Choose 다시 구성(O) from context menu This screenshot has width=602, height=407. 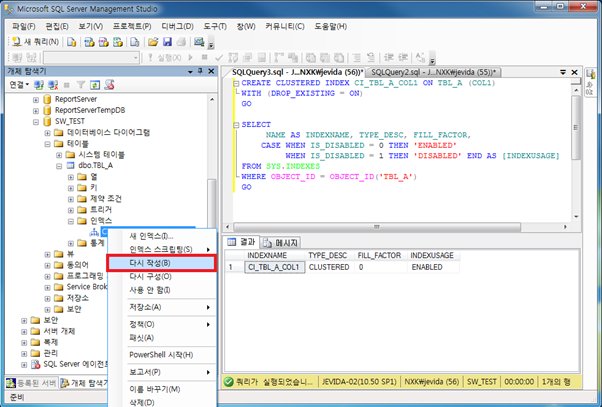(162, 276)
